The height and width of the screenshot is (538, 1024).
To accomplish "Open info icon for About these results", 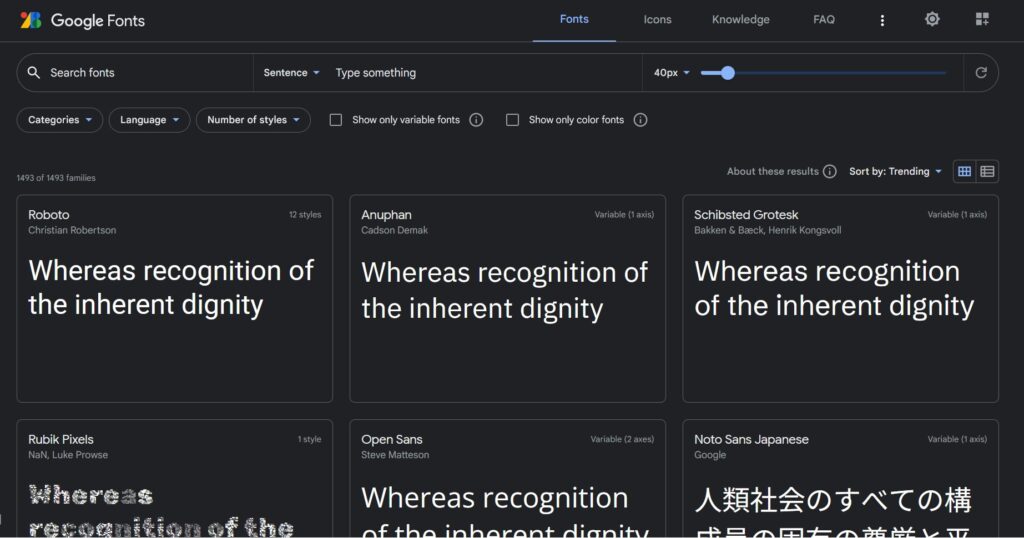I will click(829, 172).
